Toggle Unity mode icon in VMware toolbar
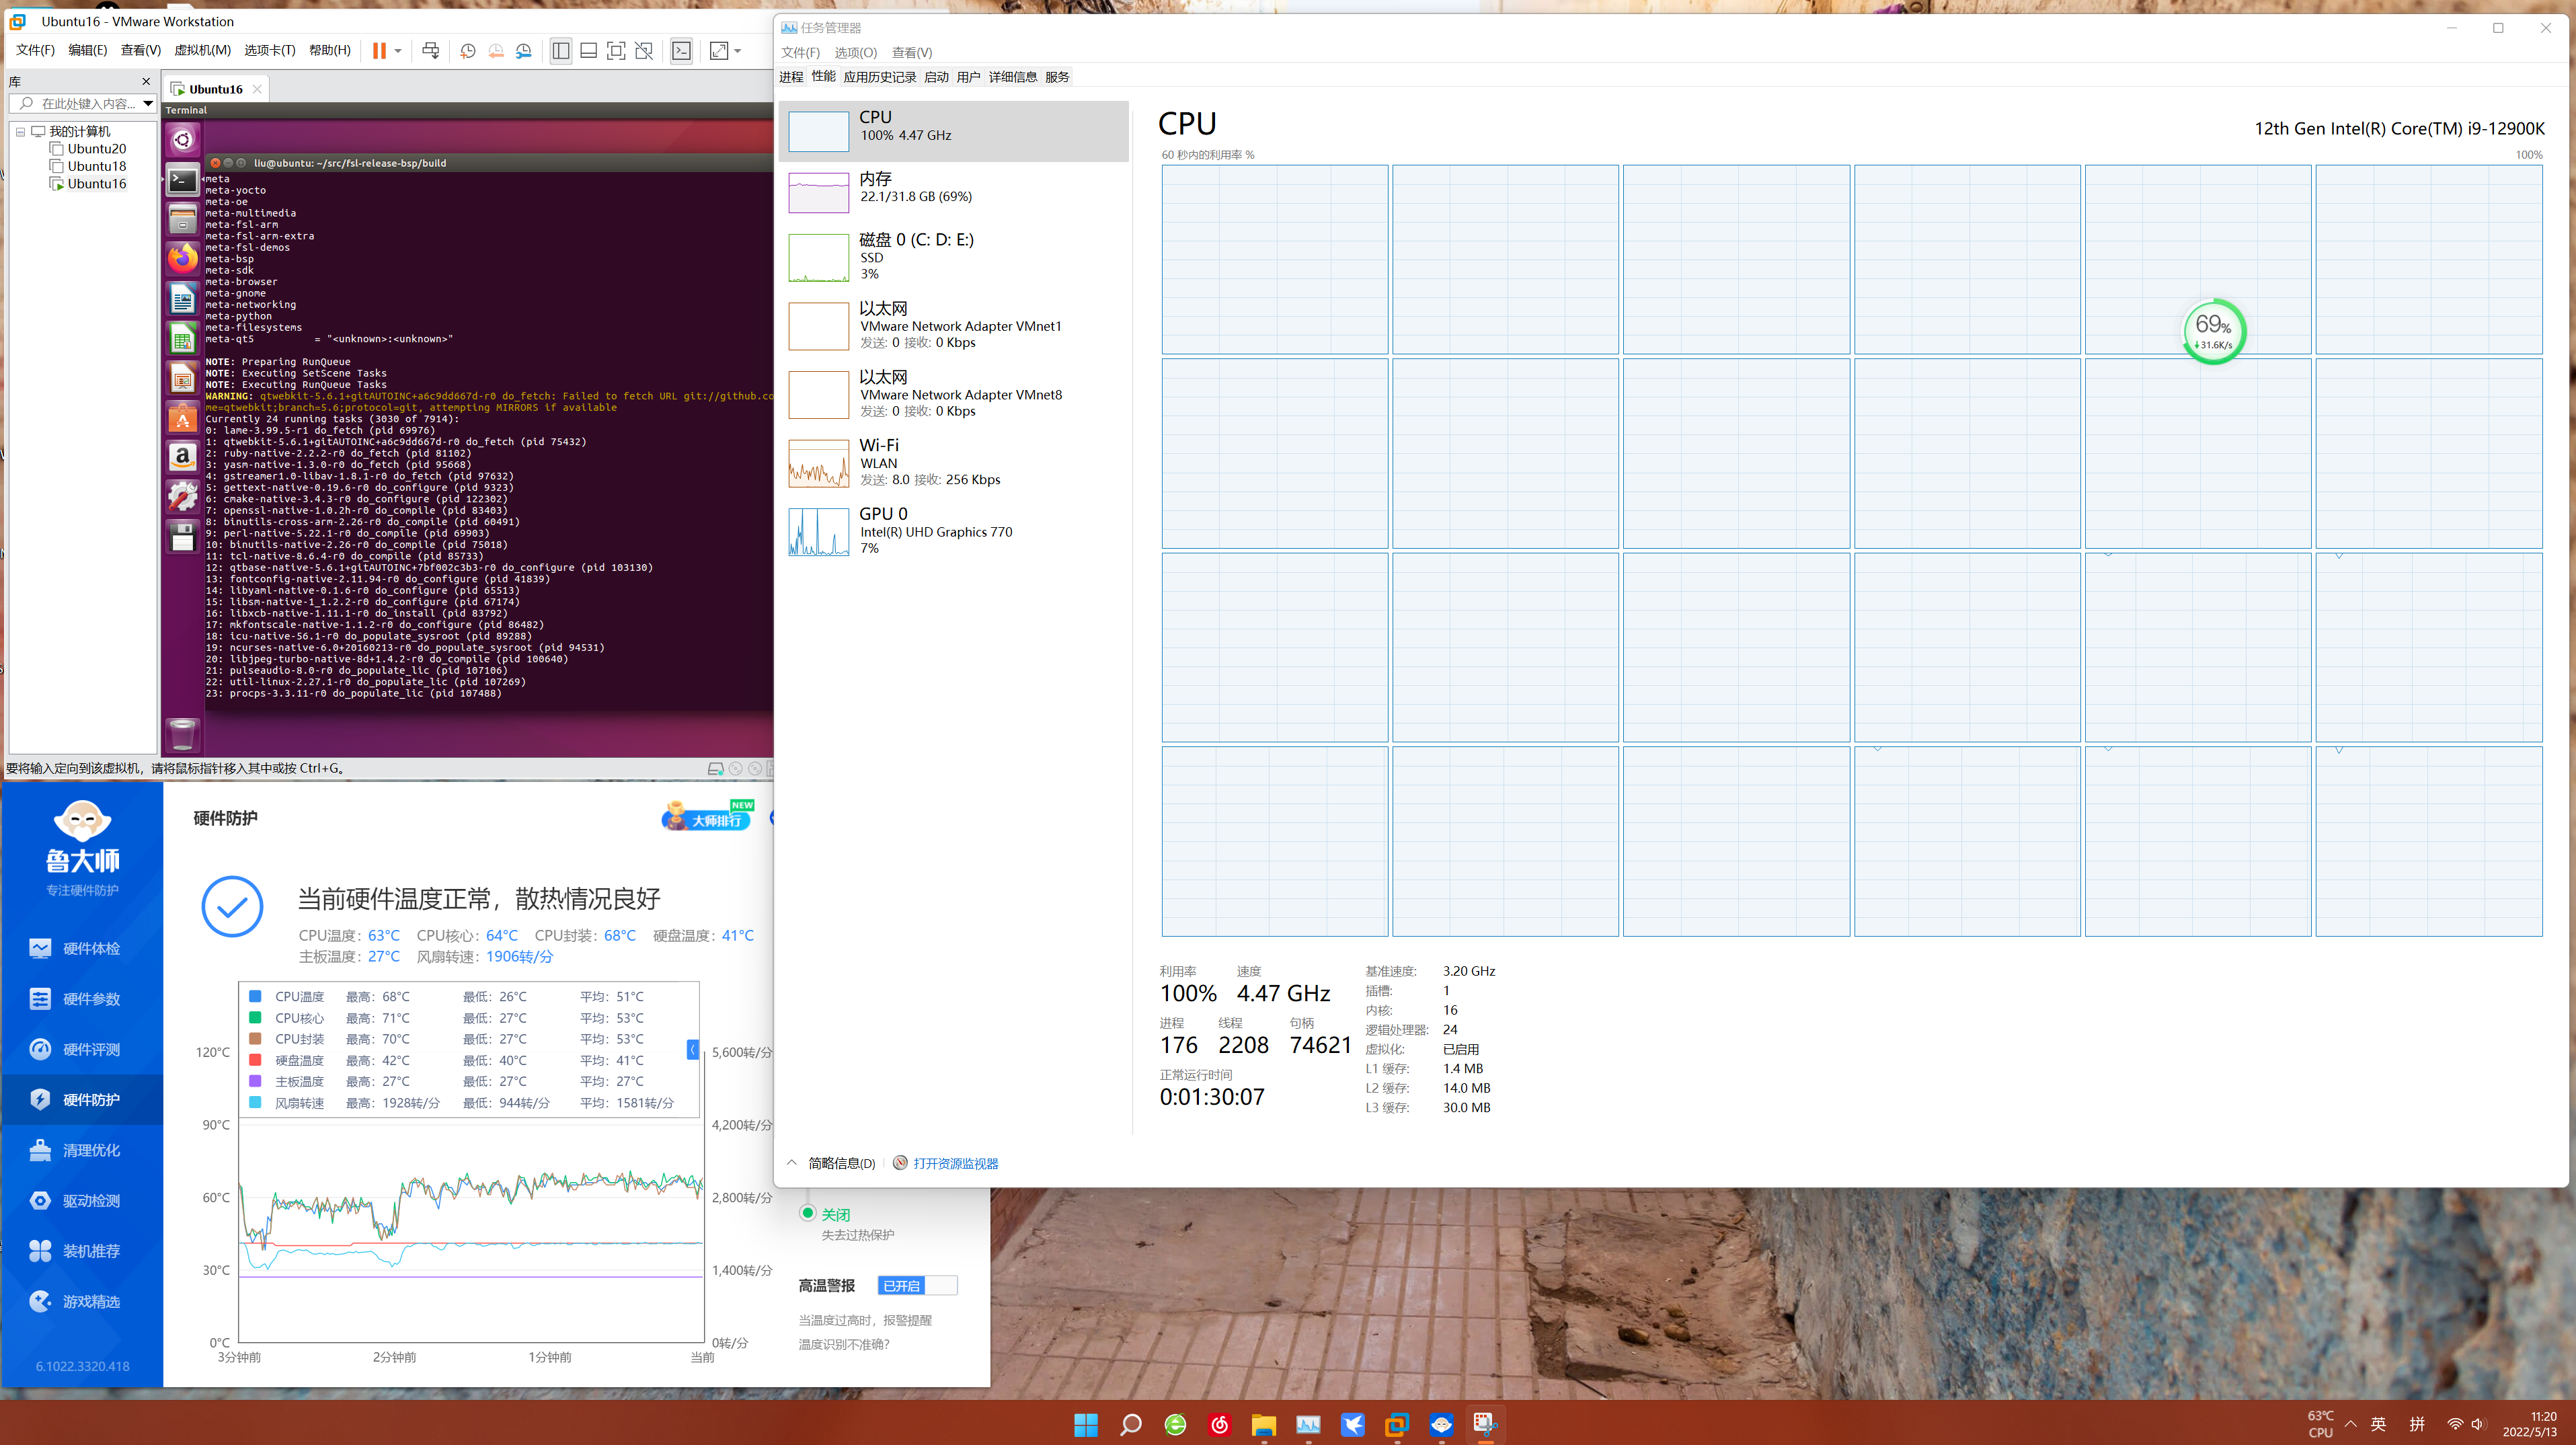Viewport: 2576px width, 1445px height. click(645, 51)
